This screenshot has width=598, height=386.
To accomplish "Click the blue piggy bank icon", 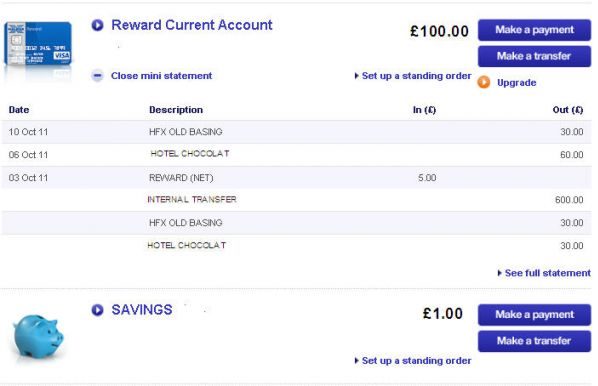I will click(38, 336).
